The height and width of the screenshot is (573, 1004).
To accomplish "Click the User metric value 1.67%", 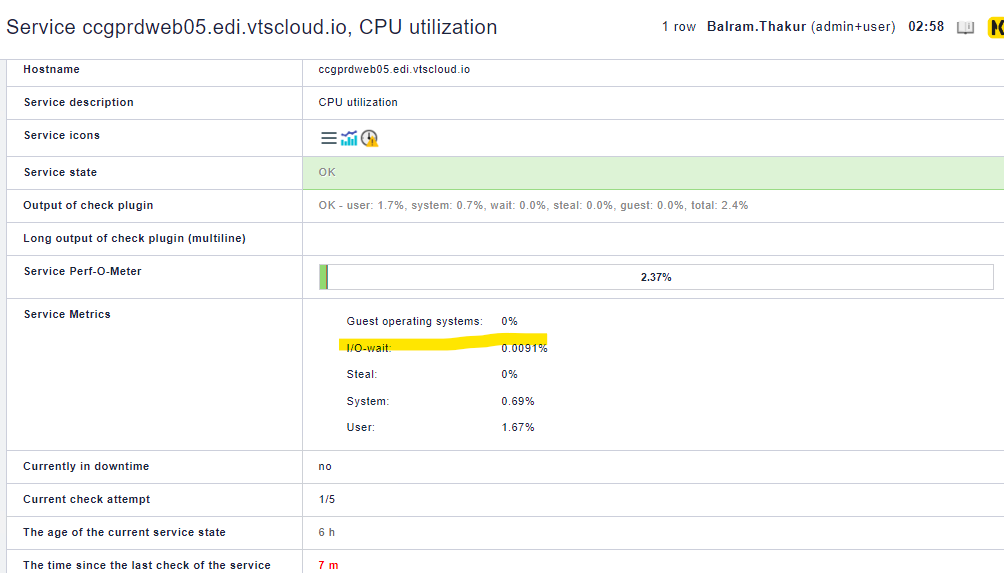I will tap(518, 427).
